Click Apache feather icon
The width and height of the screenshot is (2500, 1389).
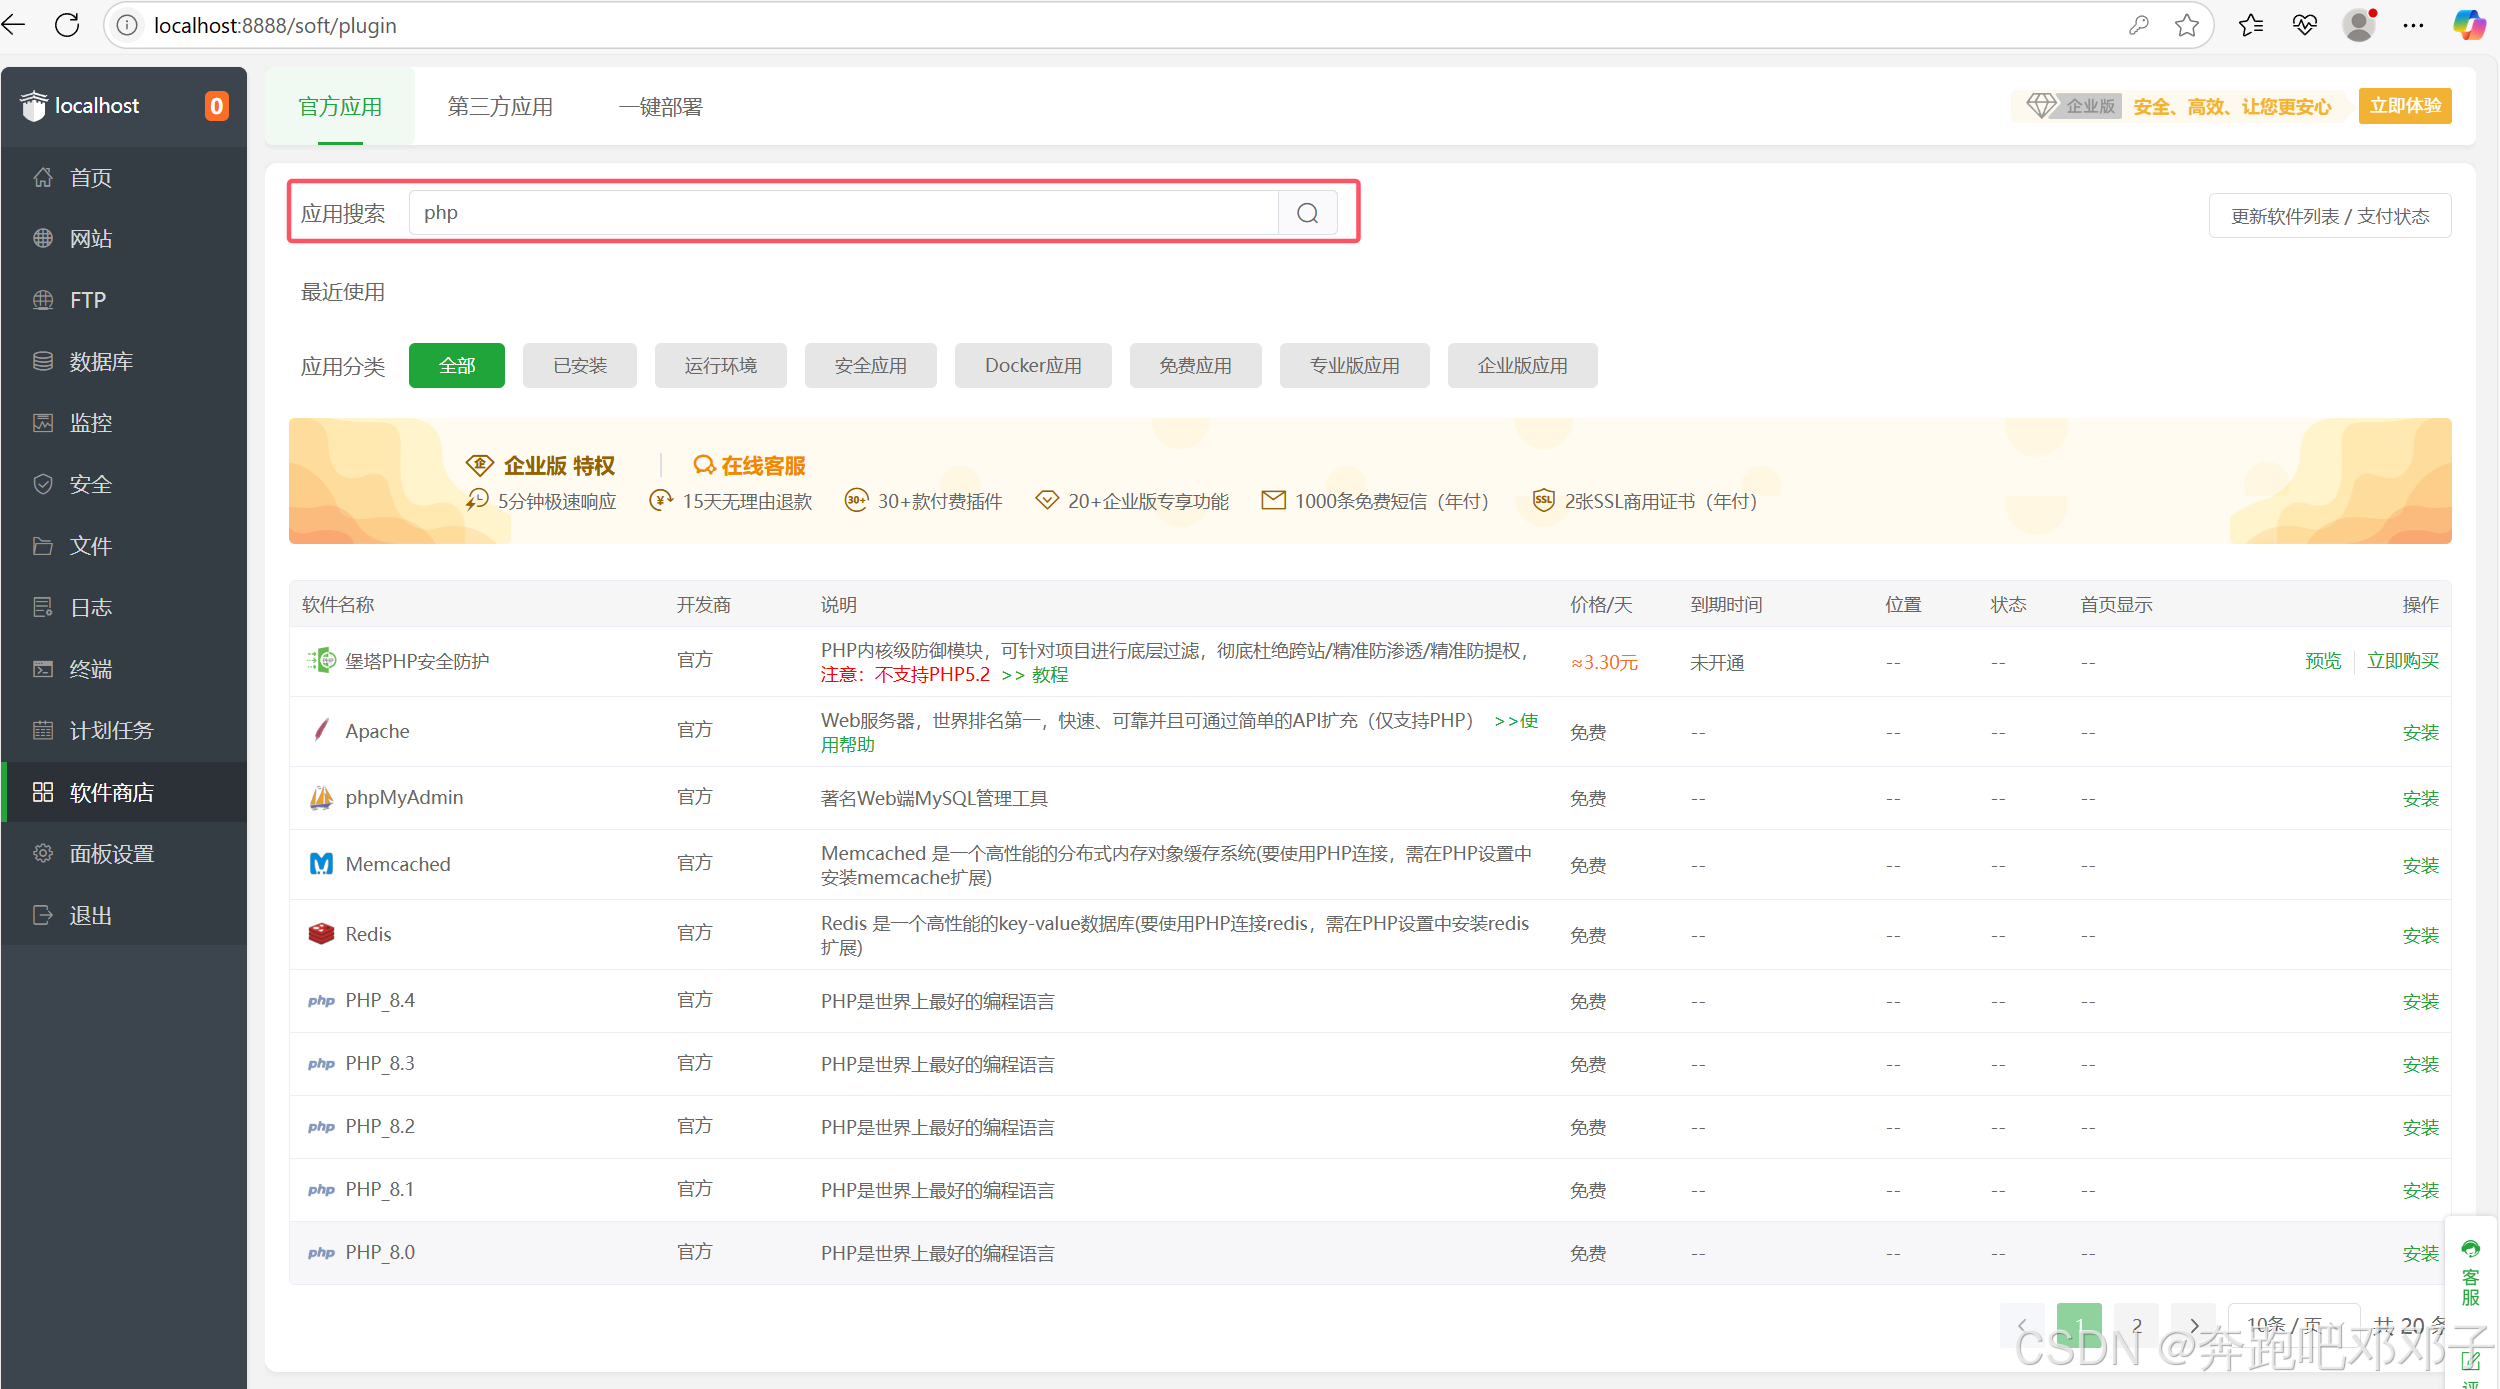tap(321, 730)
